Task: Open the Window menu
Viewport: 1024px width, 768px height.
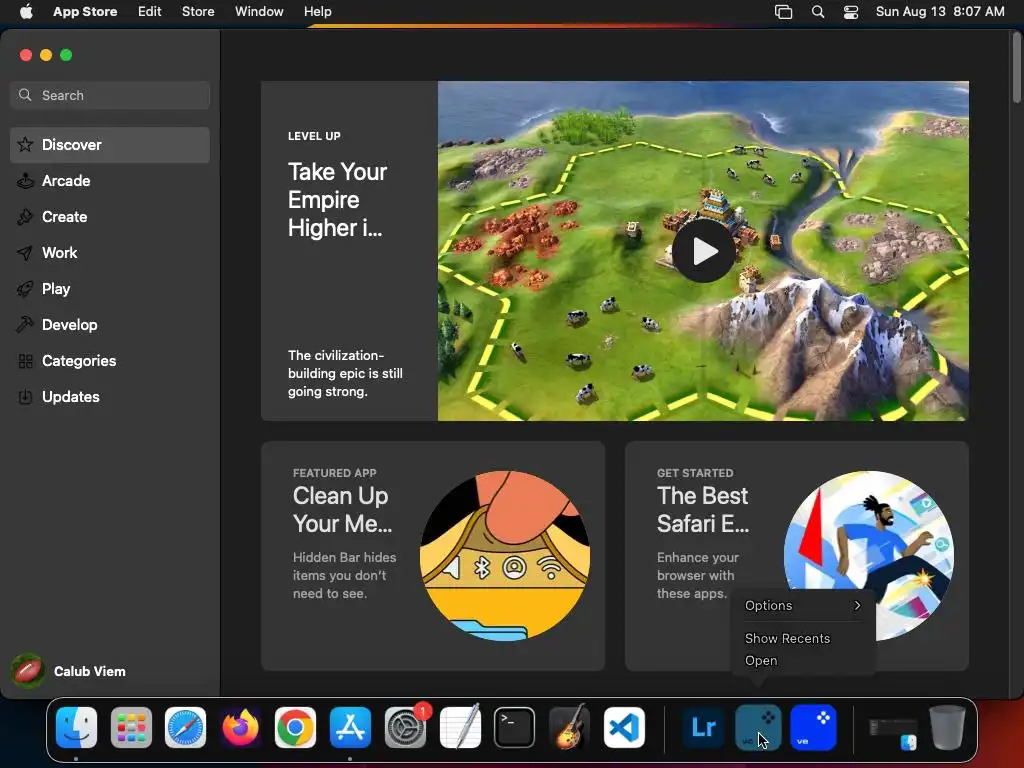Action: 259,11
